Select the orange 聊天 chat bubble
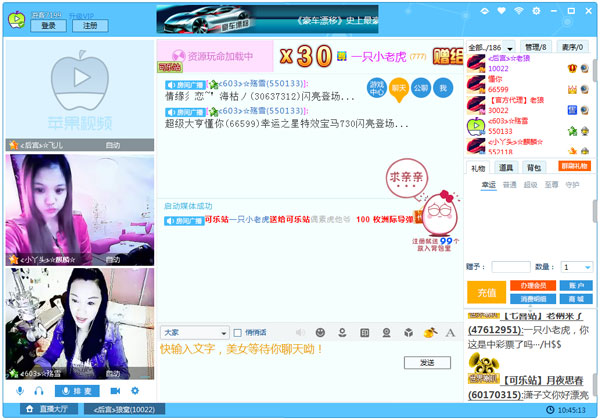 (399, 90)
